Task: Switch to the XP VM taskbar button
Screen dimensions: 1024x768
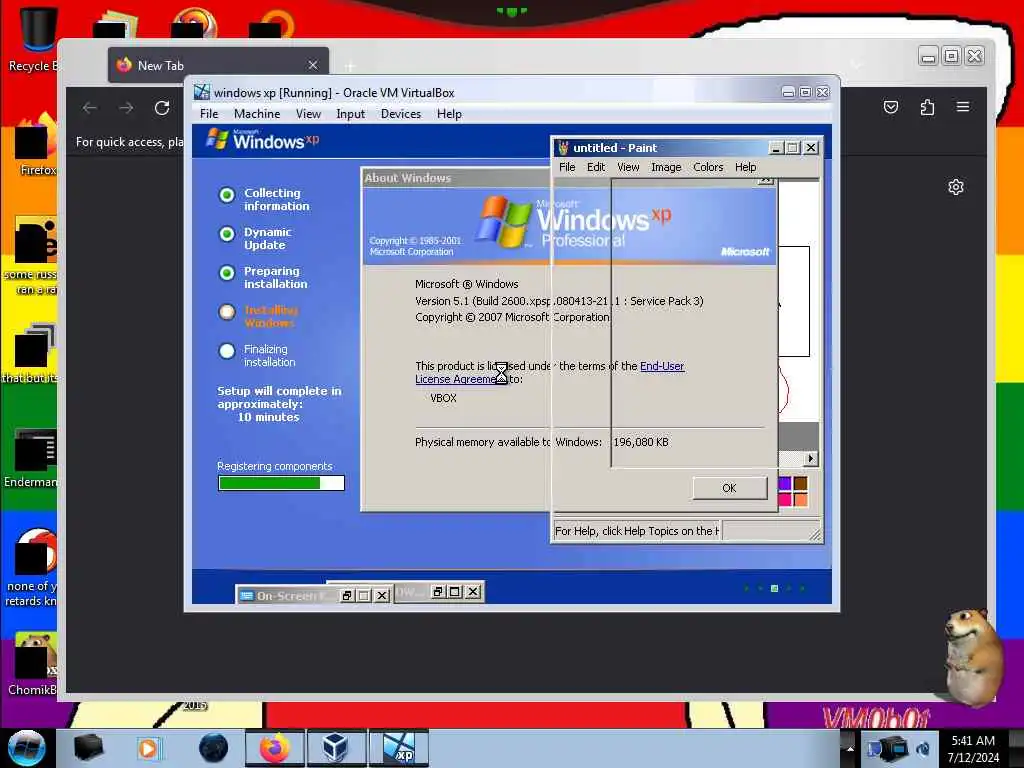Action: (x=399, y=748)
